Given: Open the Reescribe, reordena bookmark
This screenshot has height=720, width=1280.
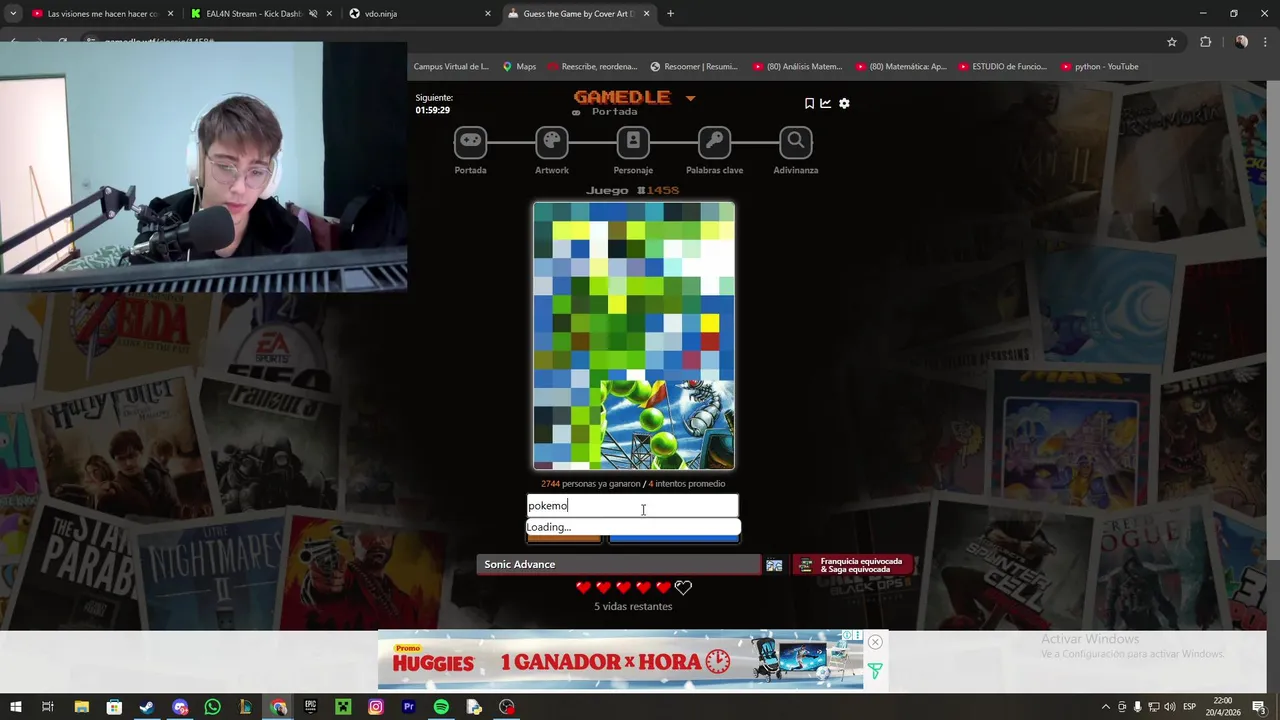Looking at the screenshot, I should 592,67.
